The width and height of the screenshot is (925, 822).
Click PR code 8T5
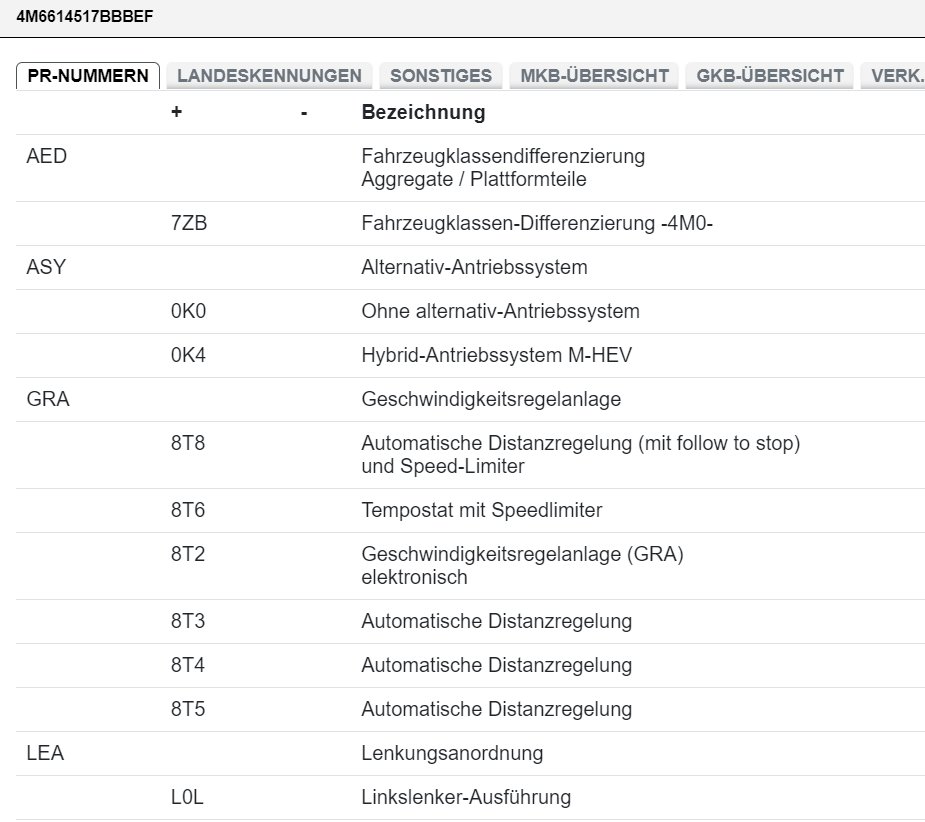pyautogui.click(x=188, y=710)
